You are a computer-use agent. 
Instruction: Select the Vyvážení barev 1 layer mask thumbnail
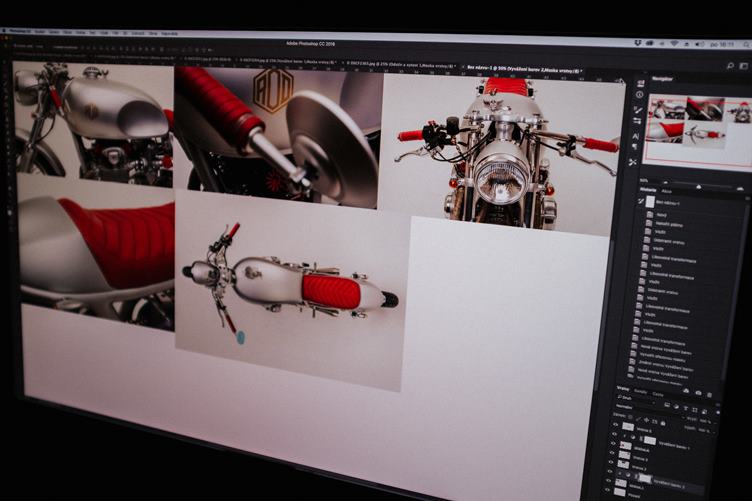click(x=650, y=440)
